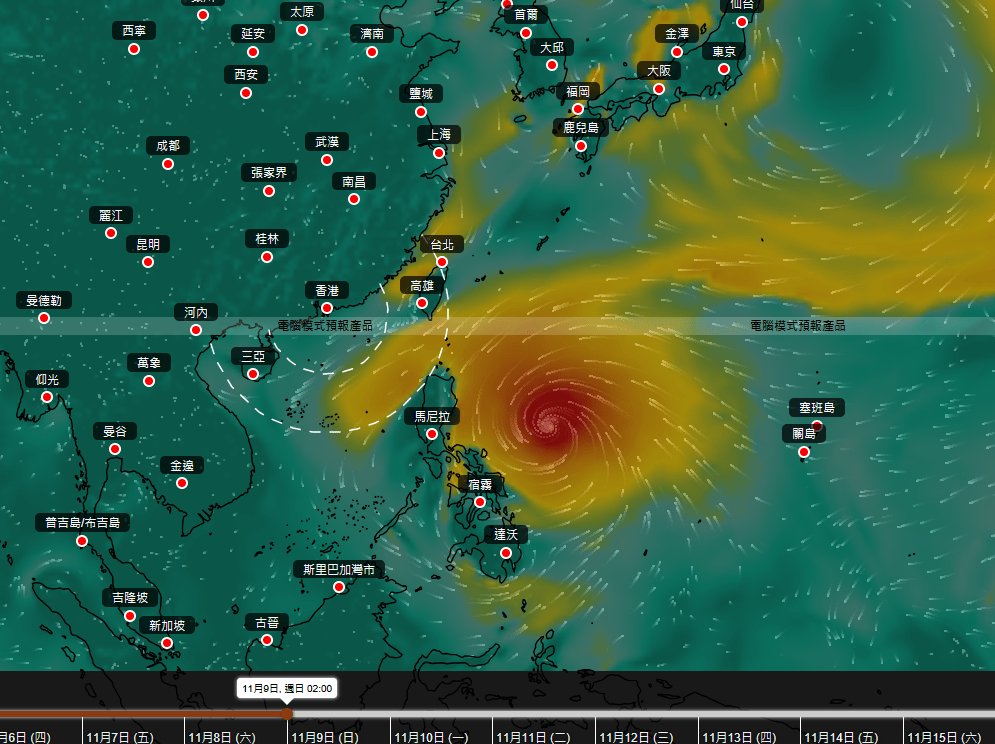Select the Kagoshima (鹿兒島) city marker
This screenshot has width=995, height=744.
tap(581, 146)
